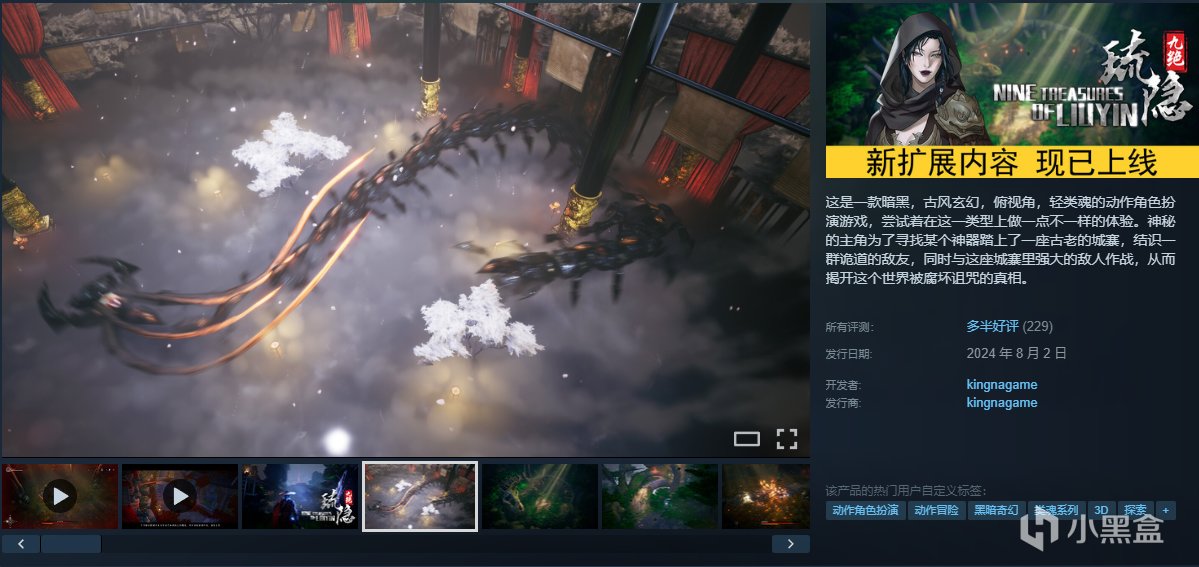The height and width of the screenshot is (567, 1199).
Task: Select the 3D tag
Action: pyautogui.click(x=1101, y=510)
